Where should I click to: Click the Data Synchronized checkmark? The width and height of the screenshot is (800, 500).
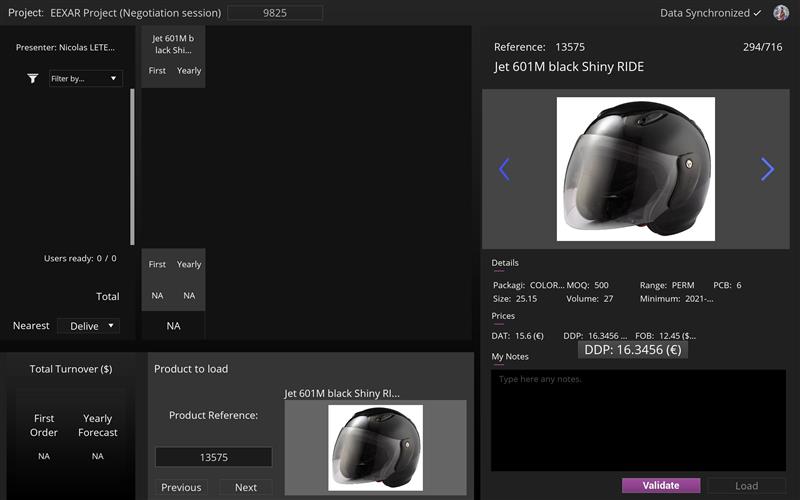pos(757,13)
